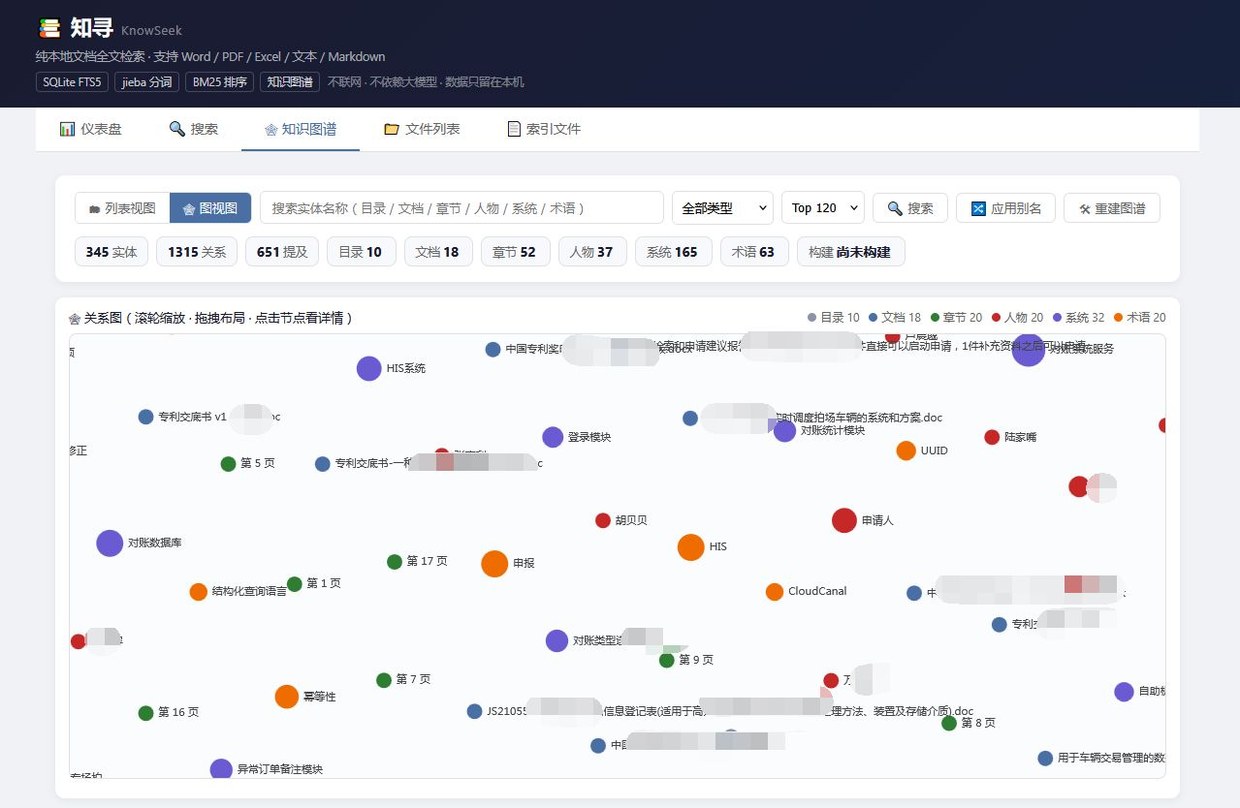Open the 仪表盘 dashboard tab
This screenshot has width=1240, height=808.
(90, 129)
